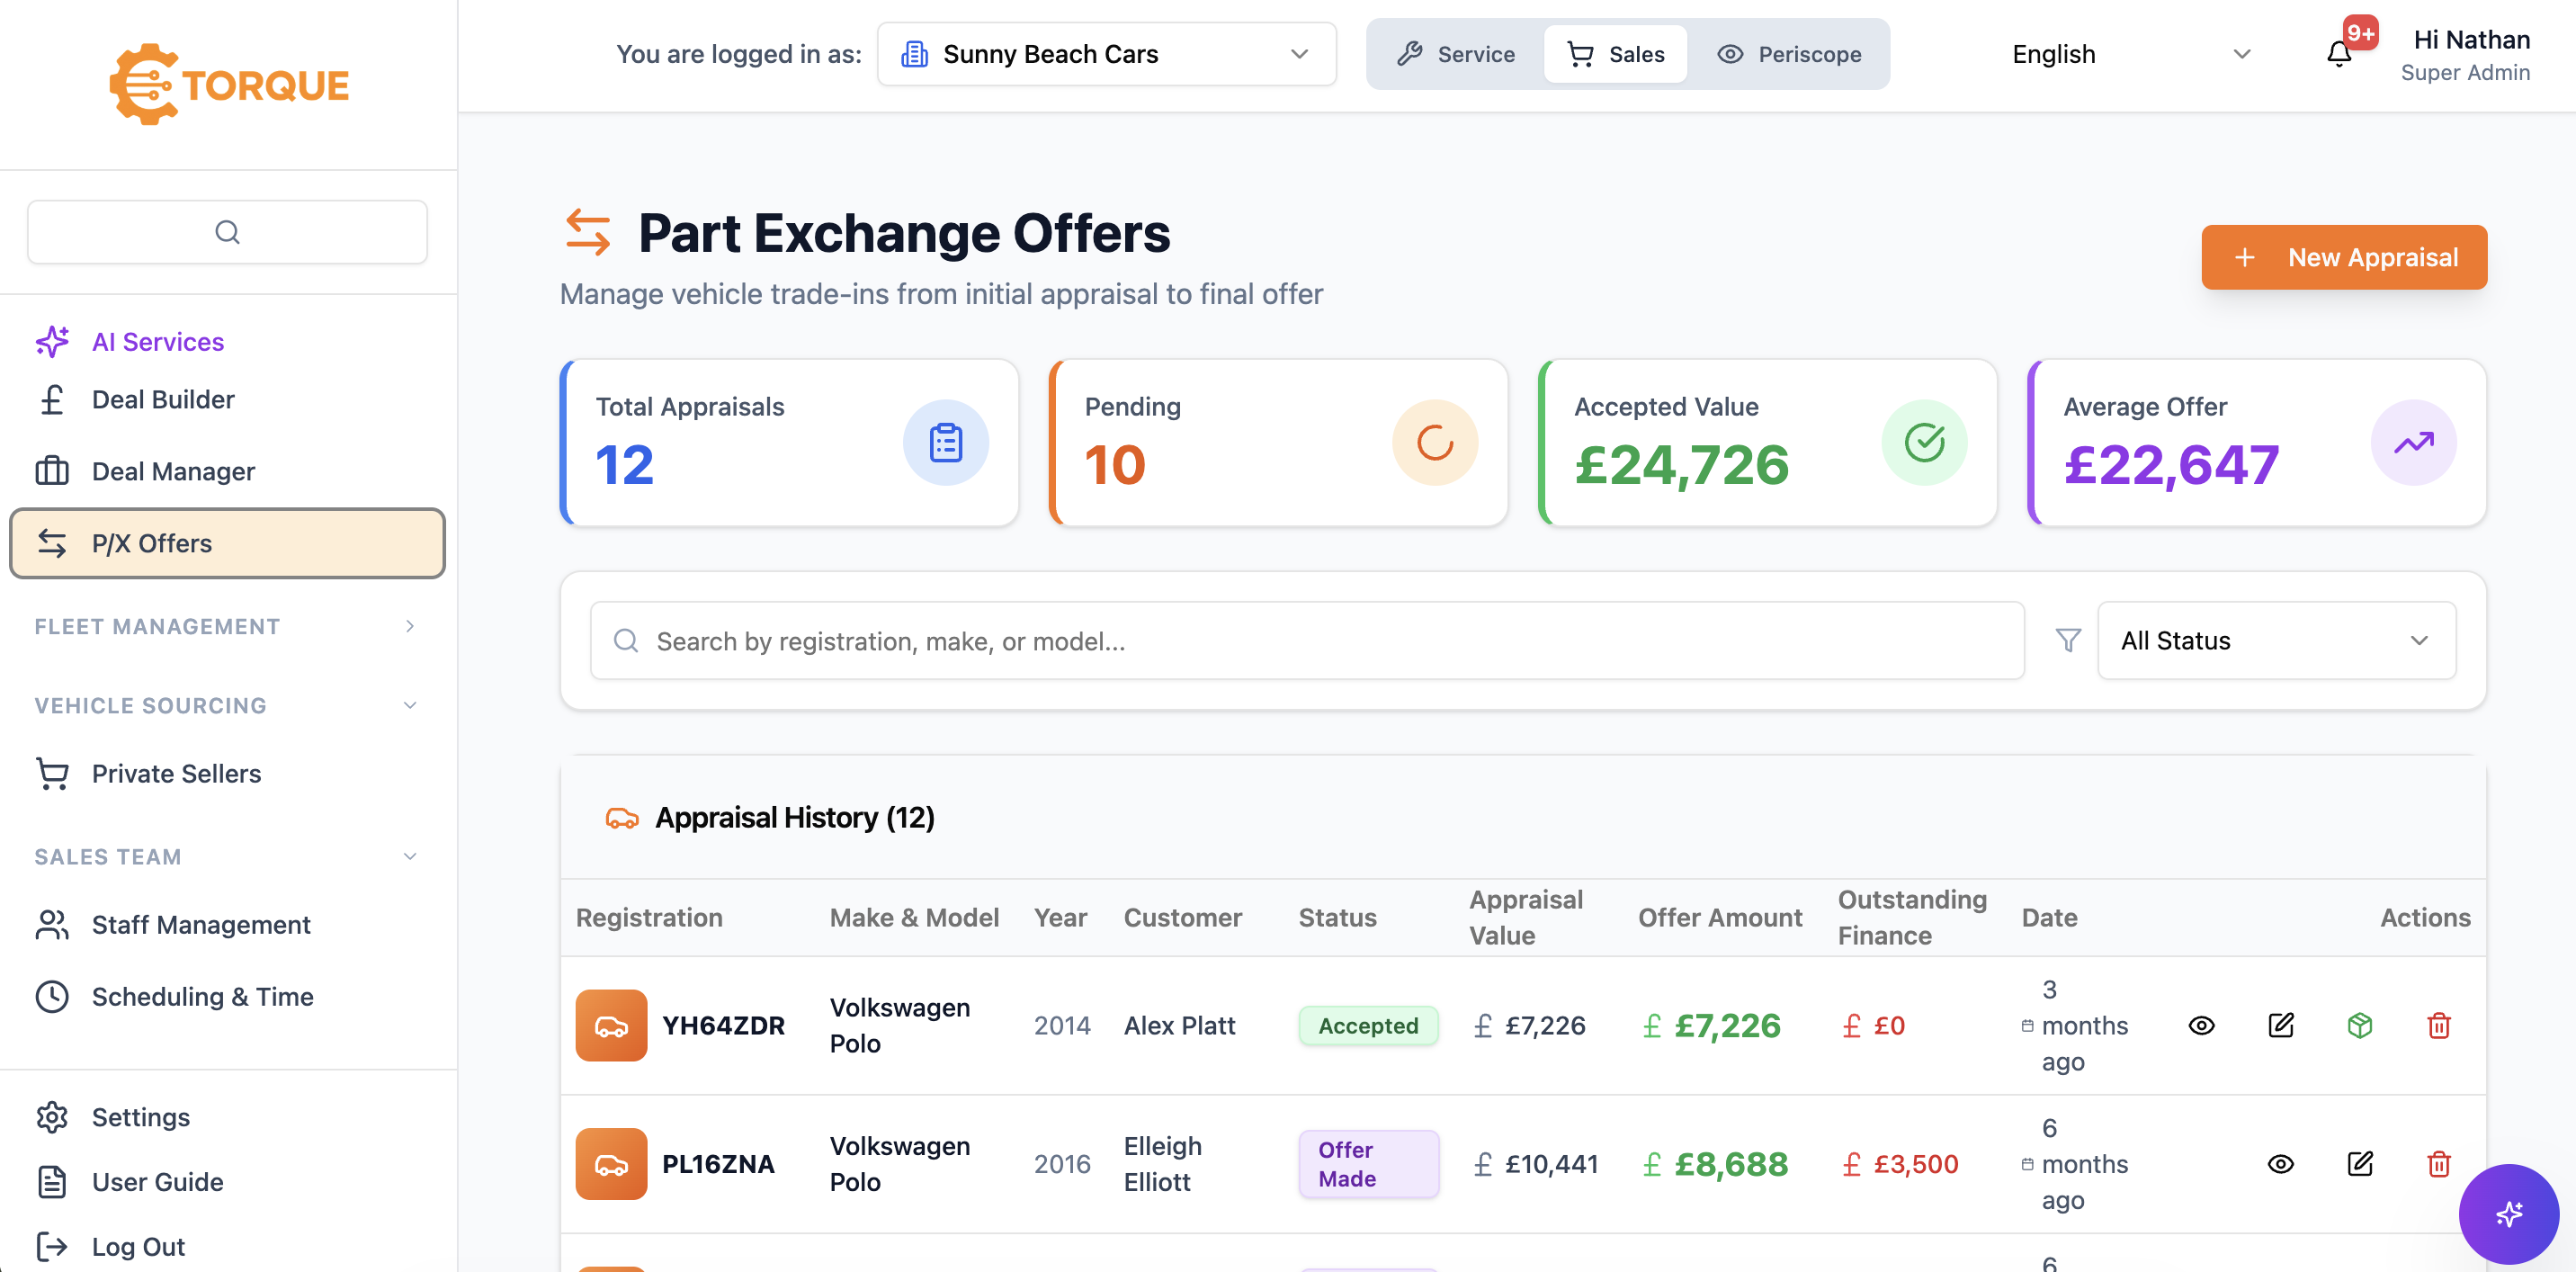The width and height of the screenshot is (2576, 1272).
Task: Click the green package icon for YH64ZDR
Action: [x=2359, y=1026]
